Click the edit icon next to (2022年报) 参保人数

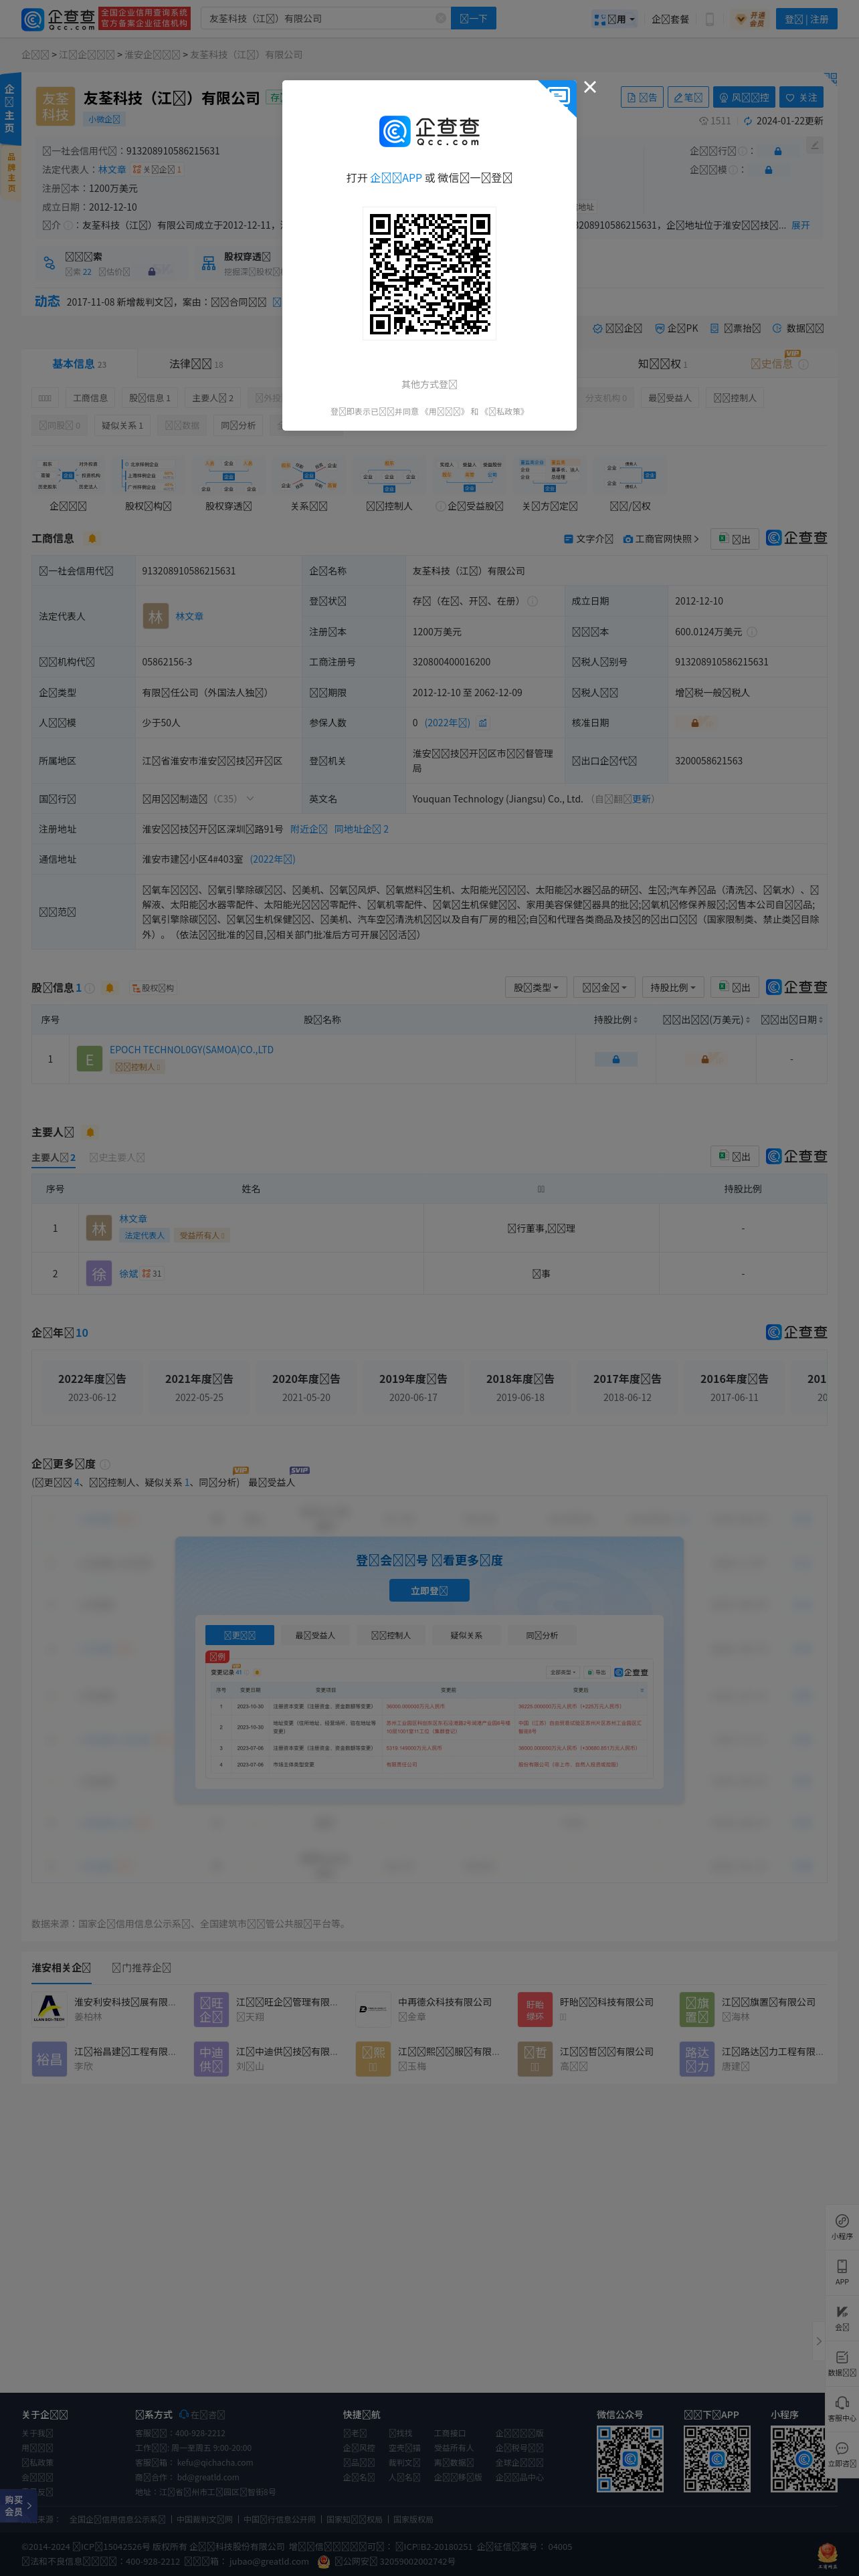pyautogui.click(x=482, y=722)
